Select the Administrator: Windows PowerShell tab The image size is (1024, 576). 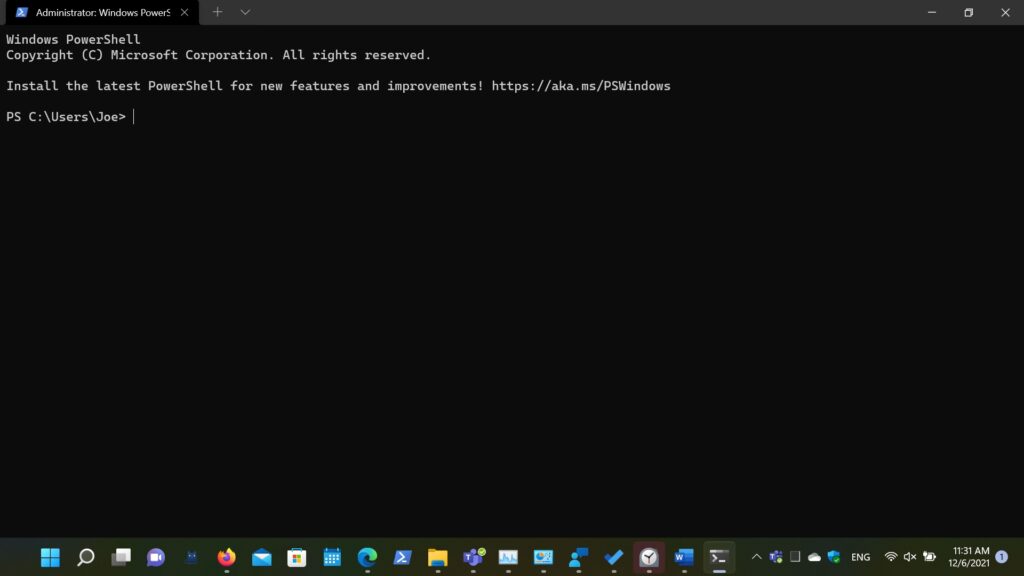[x=95, y=12]
